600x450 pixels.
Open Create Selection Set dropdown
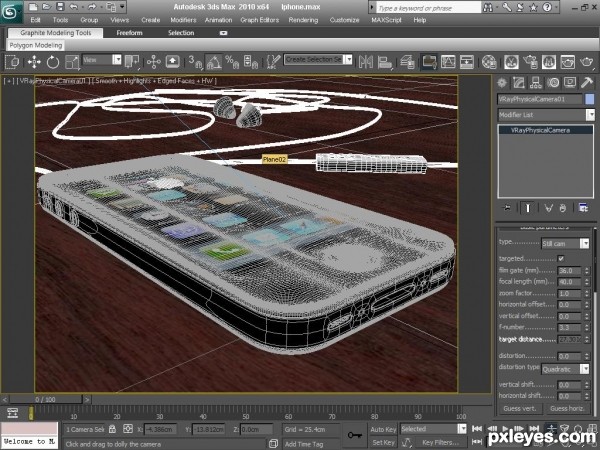(318, 59)
